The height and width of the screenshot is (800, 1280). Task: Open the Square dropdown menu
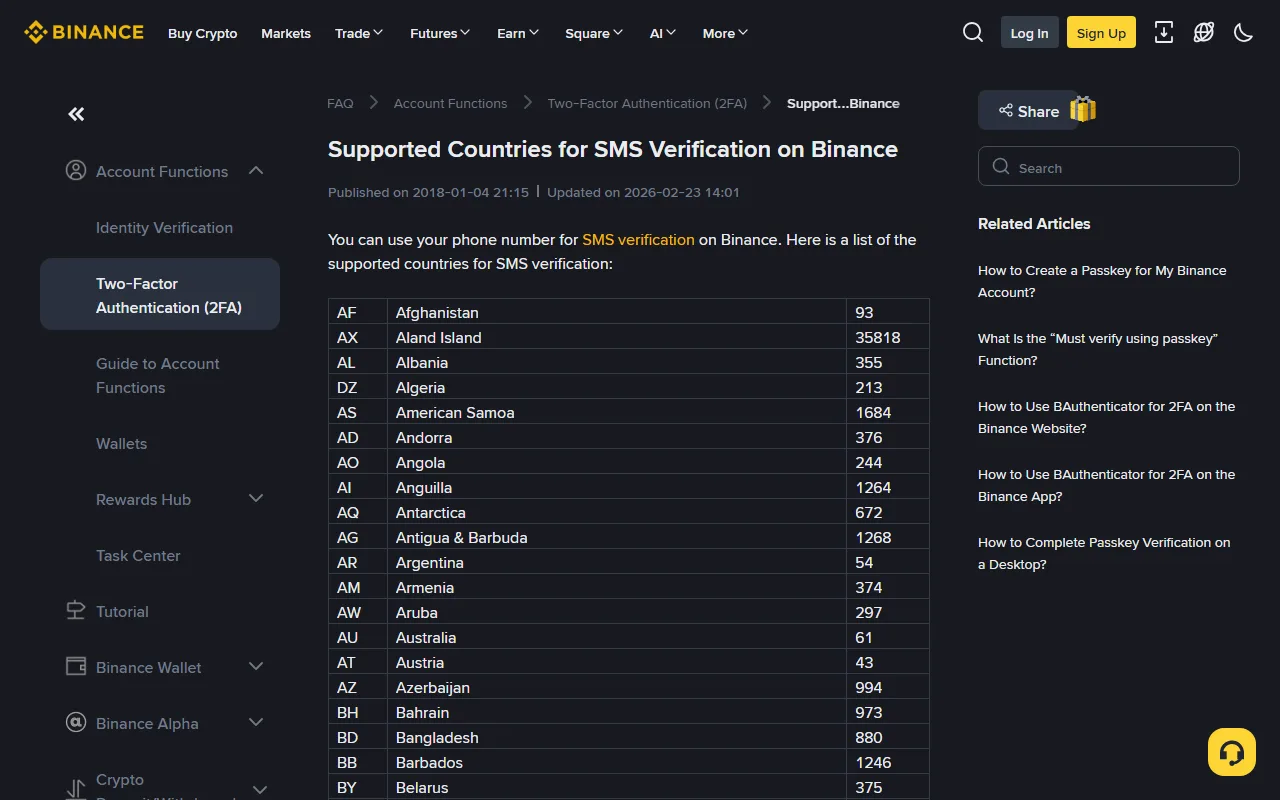click(594, 33)
